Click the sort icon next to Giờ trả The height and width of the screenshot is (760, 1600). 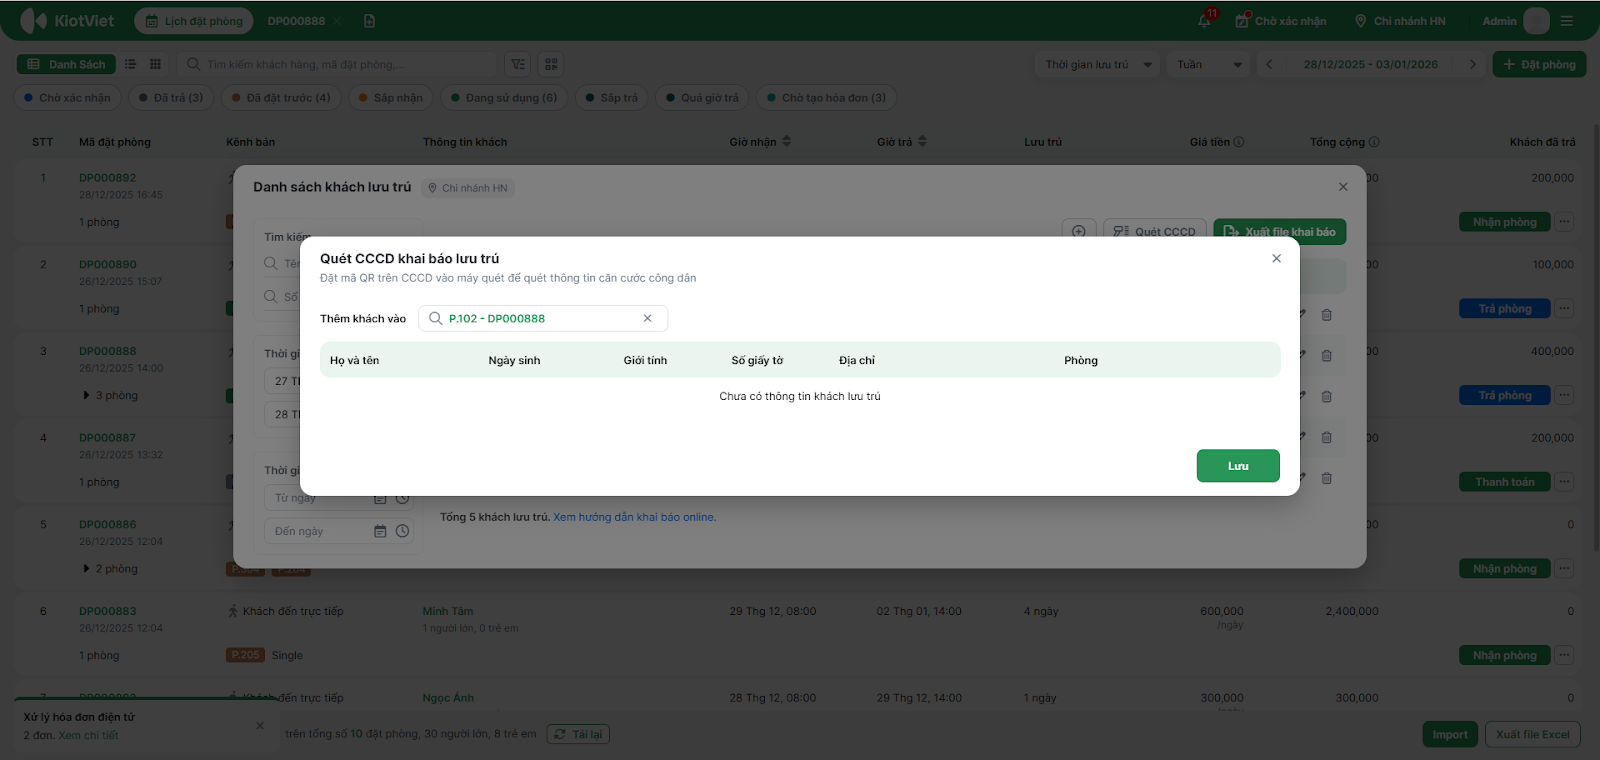coord(922,141)
